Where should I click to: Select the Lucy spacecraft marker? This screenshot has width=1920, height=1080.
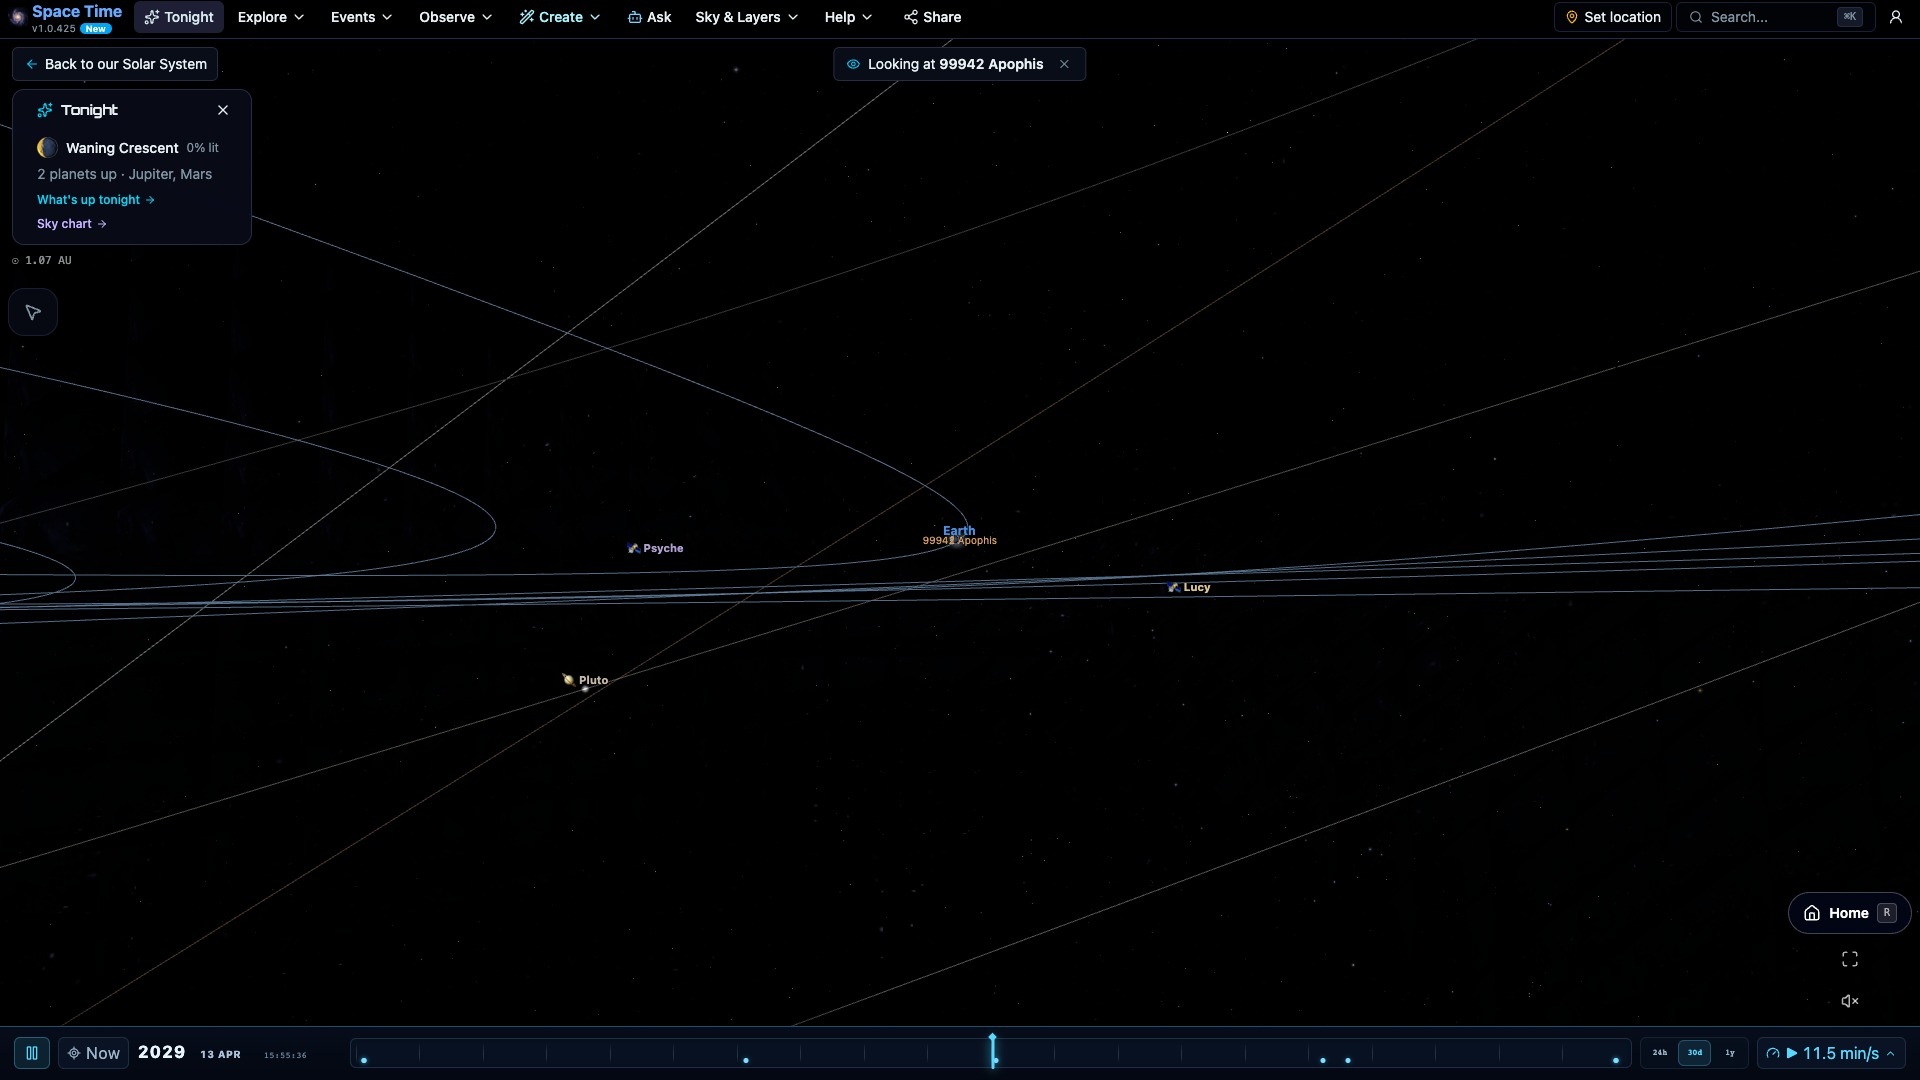[x=1189, y=587]
